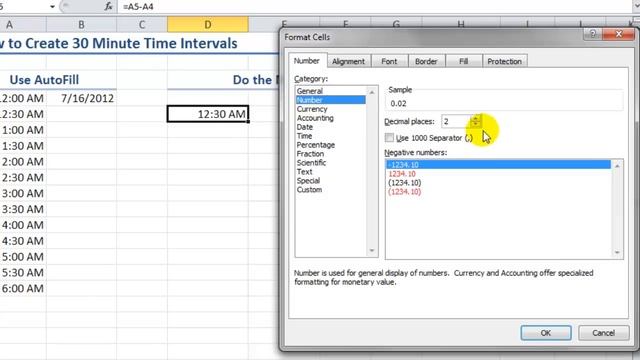Switch to the Number tab
Screen dimensions: 640x360
(307, 61)
